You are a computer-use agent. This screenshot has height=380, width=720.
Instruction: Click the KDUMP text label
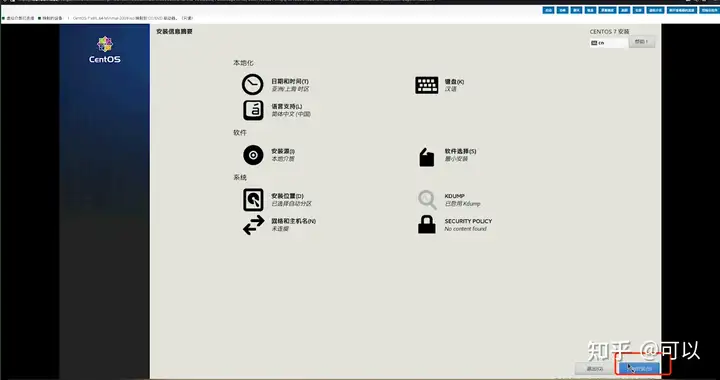[455, 196]
